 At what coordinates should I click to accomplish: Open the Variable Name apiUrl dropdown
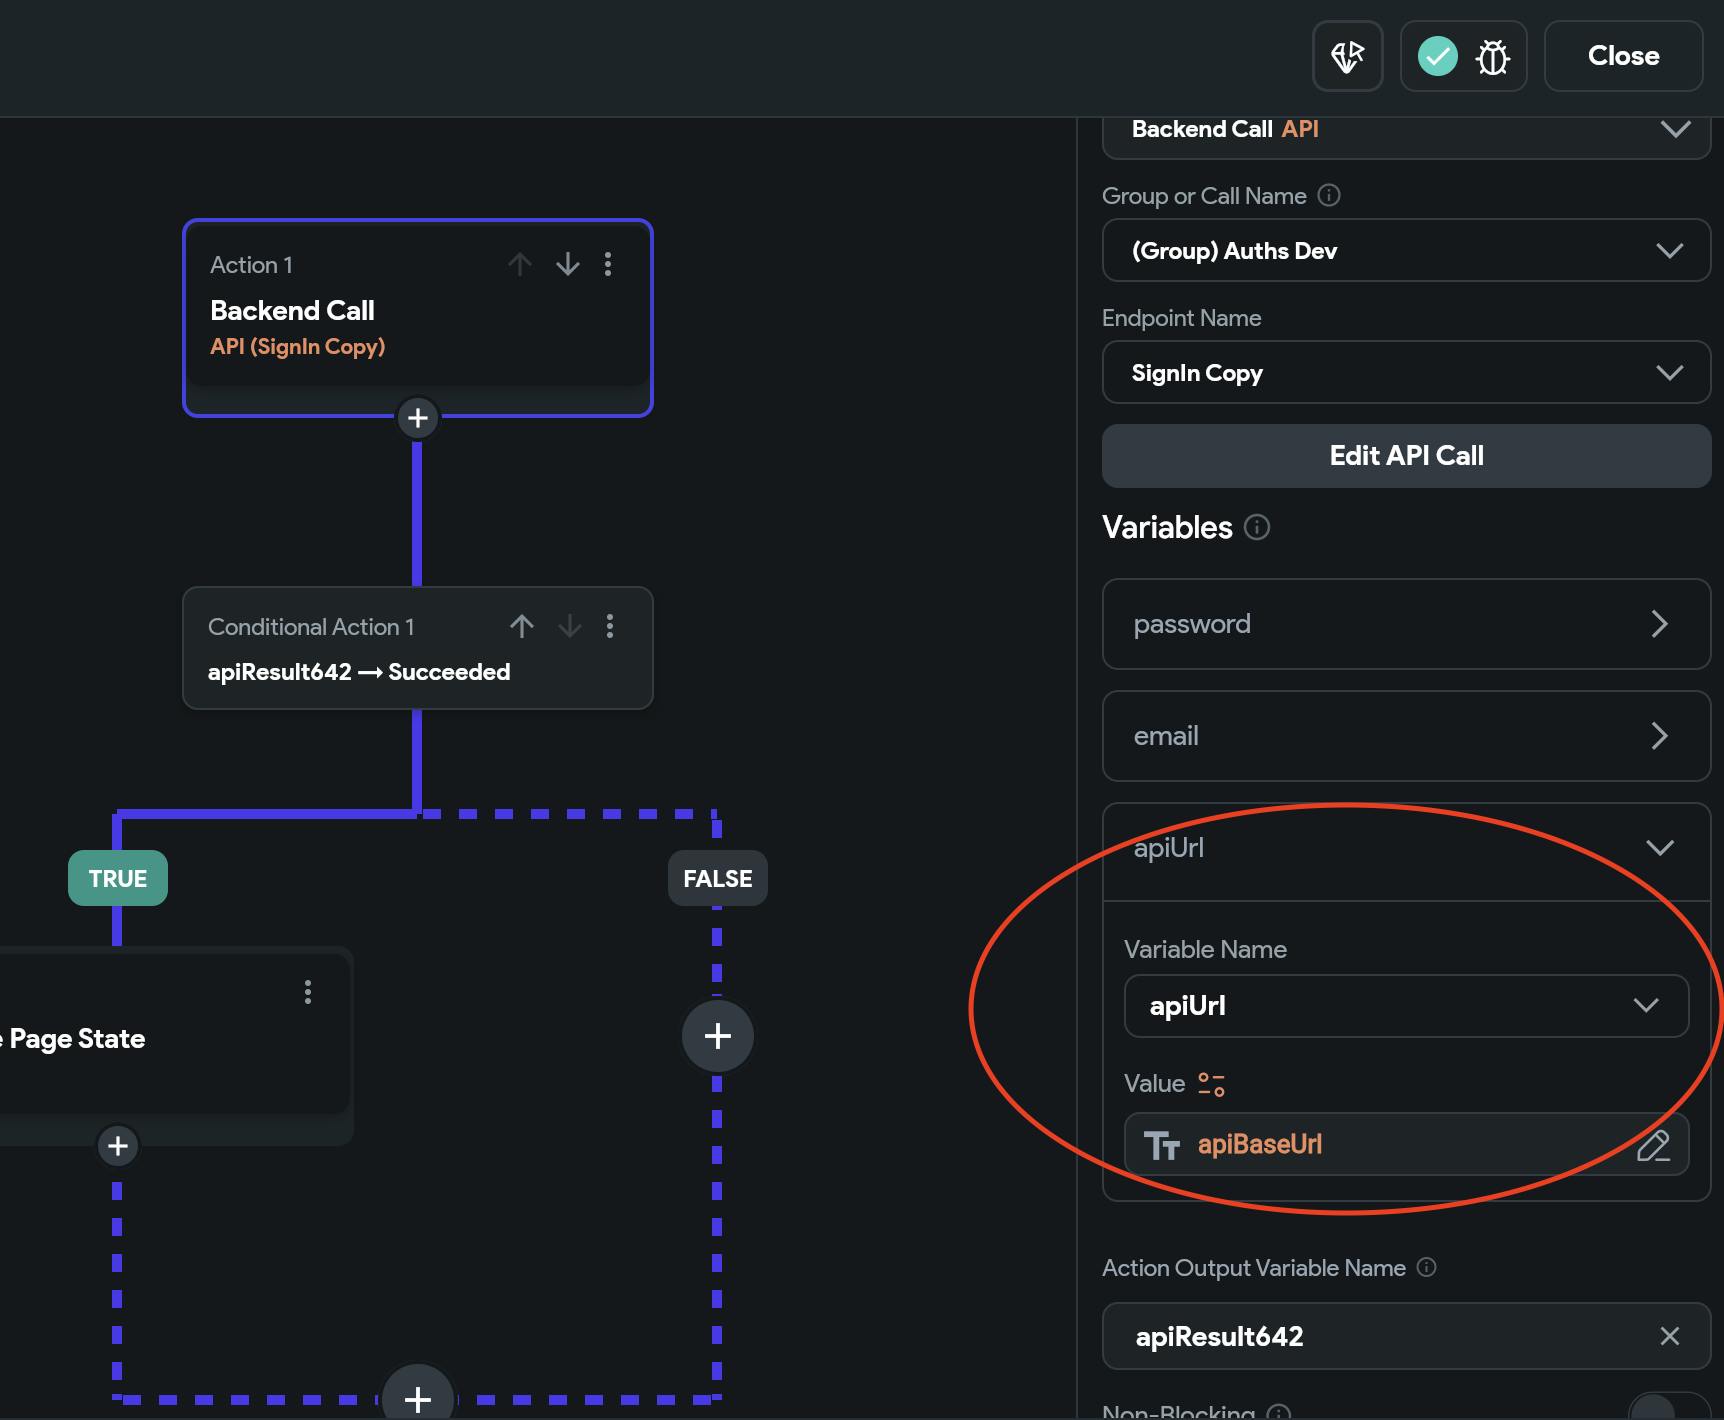[1405, 1006]
